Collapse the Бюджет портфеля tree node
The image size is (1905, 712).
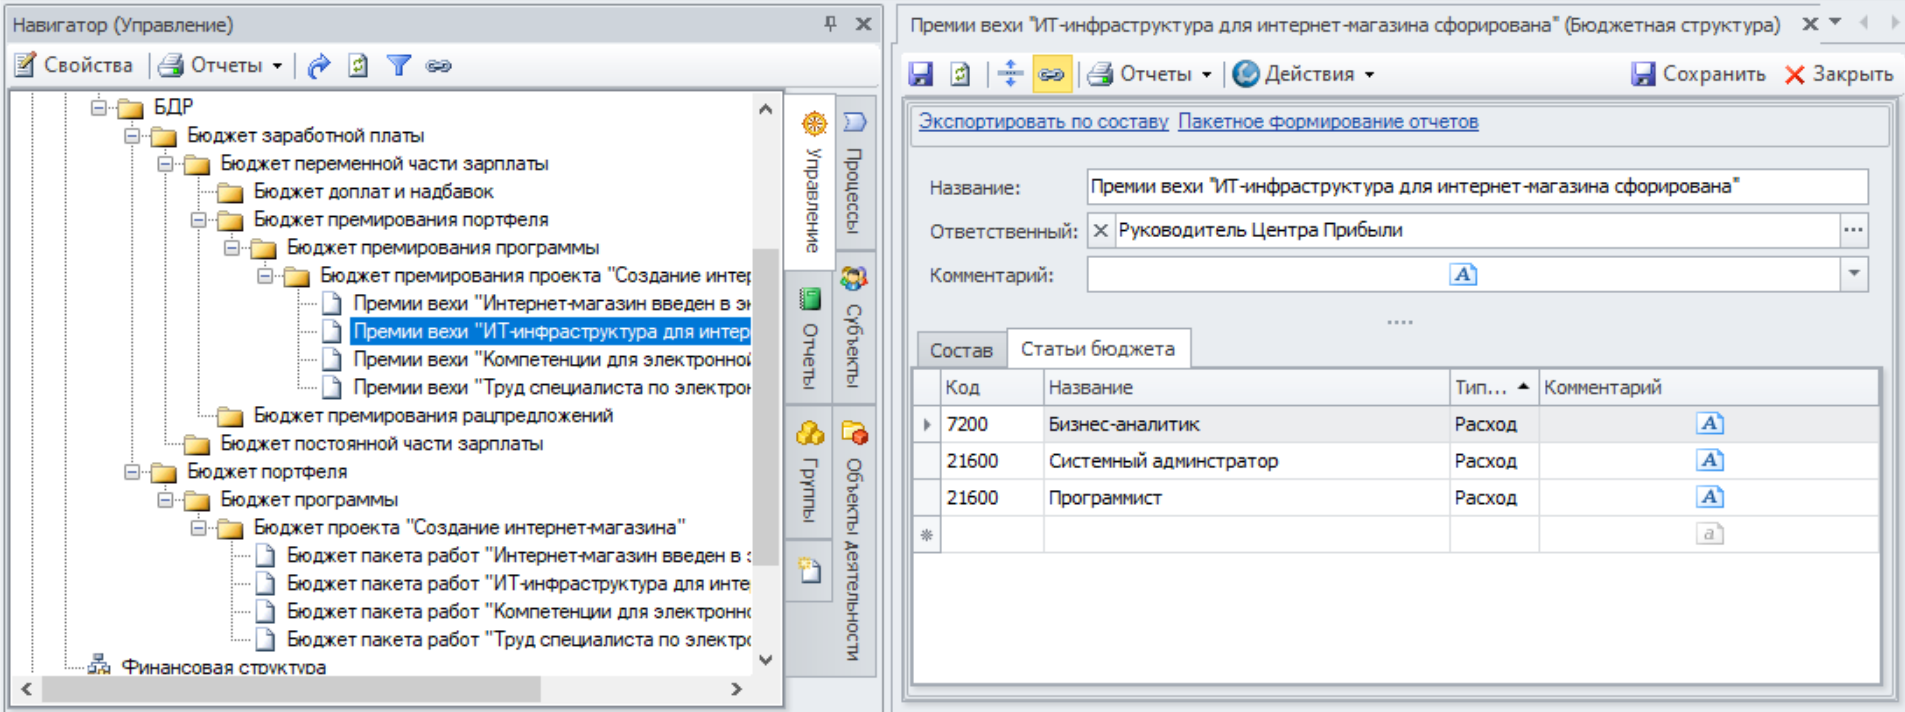click(x=132, y=471)
